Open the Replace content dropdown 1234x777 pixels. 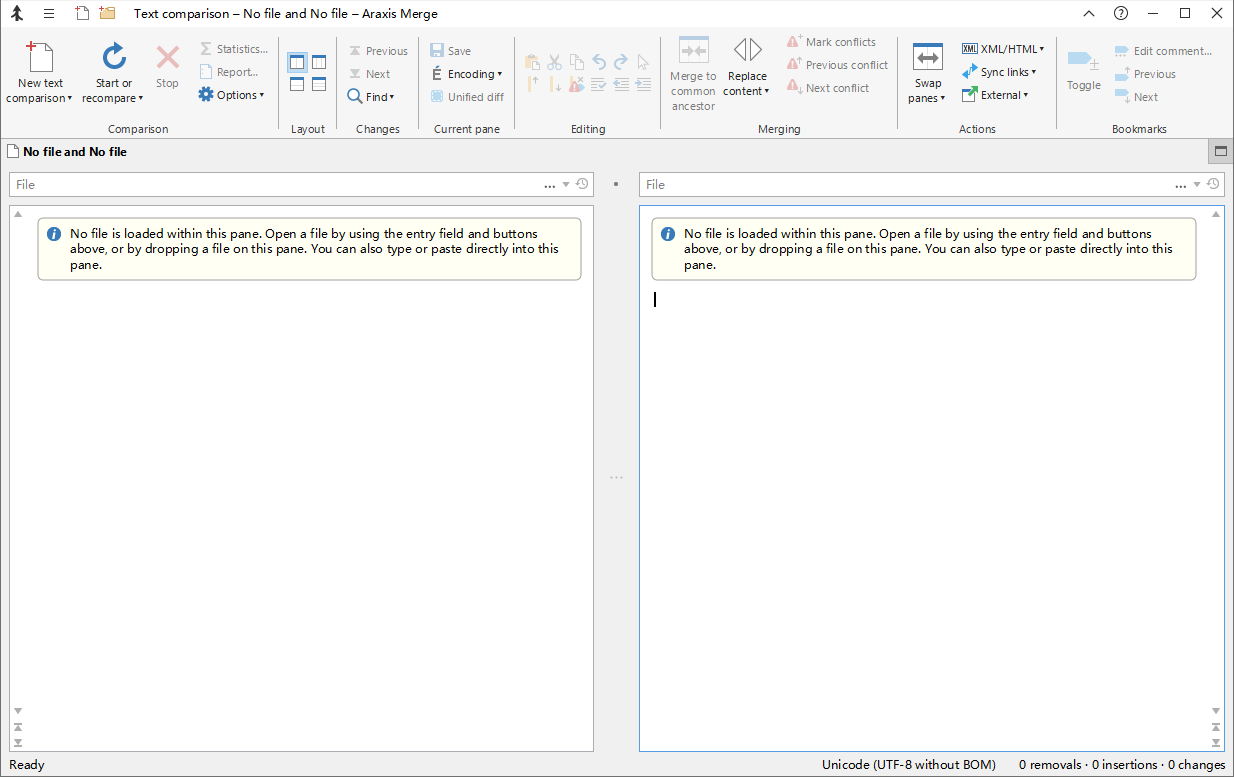(747, 68)
